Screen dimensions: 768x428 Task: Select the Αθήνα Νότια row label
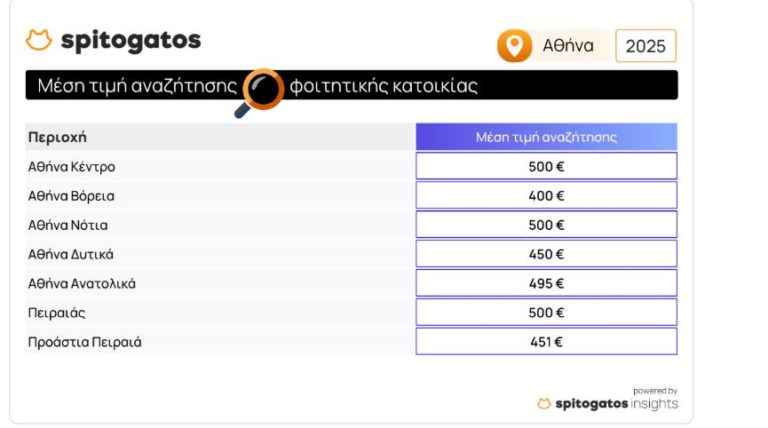tap(68, 225)
